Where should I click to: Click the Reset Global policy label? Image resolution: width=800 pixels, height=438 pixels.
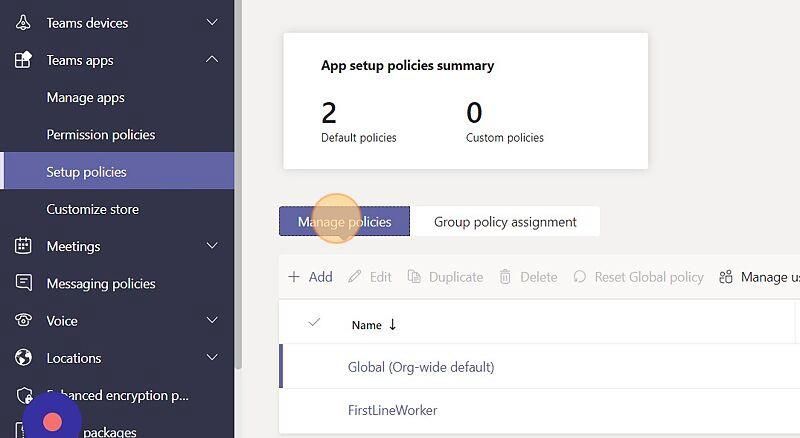click(649, 277)
